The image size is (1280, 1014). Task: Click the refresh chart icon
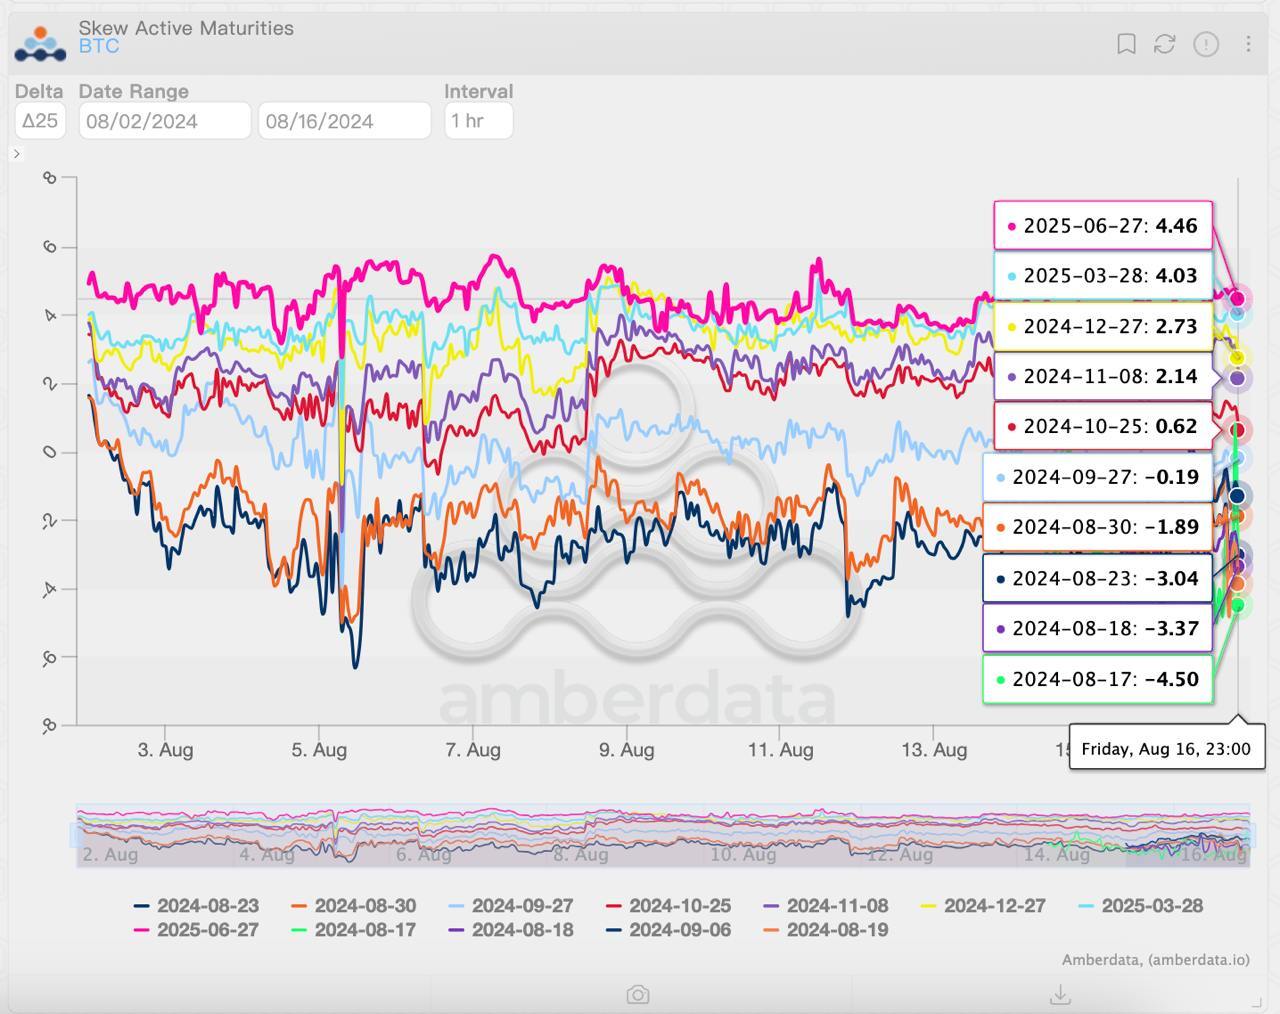tap(1164, 44)
